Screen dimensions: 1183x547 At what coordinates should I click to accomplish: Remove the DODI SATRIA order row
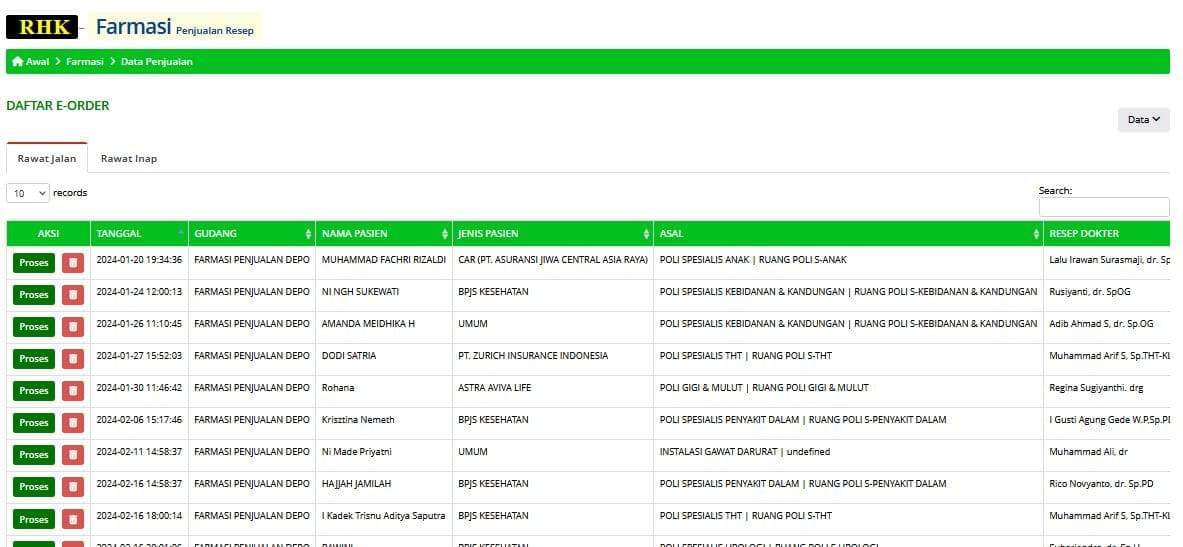coord(73,359)
